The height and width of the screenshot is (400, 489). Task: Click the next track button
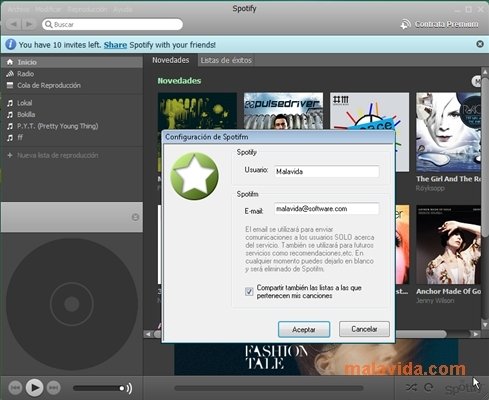pos(53,387)
